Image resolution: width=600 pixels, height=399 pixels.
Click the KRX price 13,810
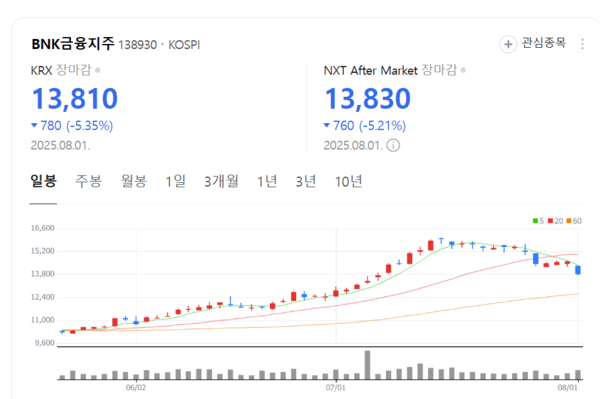[x=75, y=98]
